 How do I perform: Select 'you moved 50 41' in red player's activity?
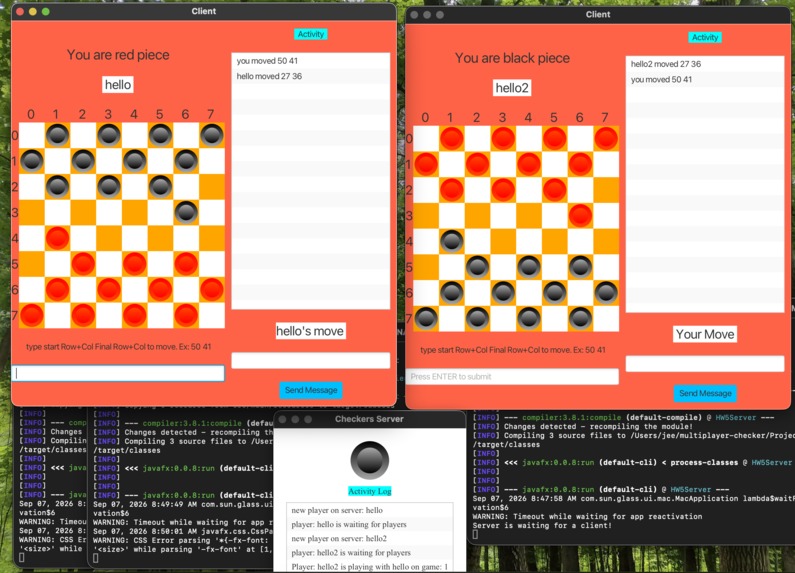click(x=311, y=61)
